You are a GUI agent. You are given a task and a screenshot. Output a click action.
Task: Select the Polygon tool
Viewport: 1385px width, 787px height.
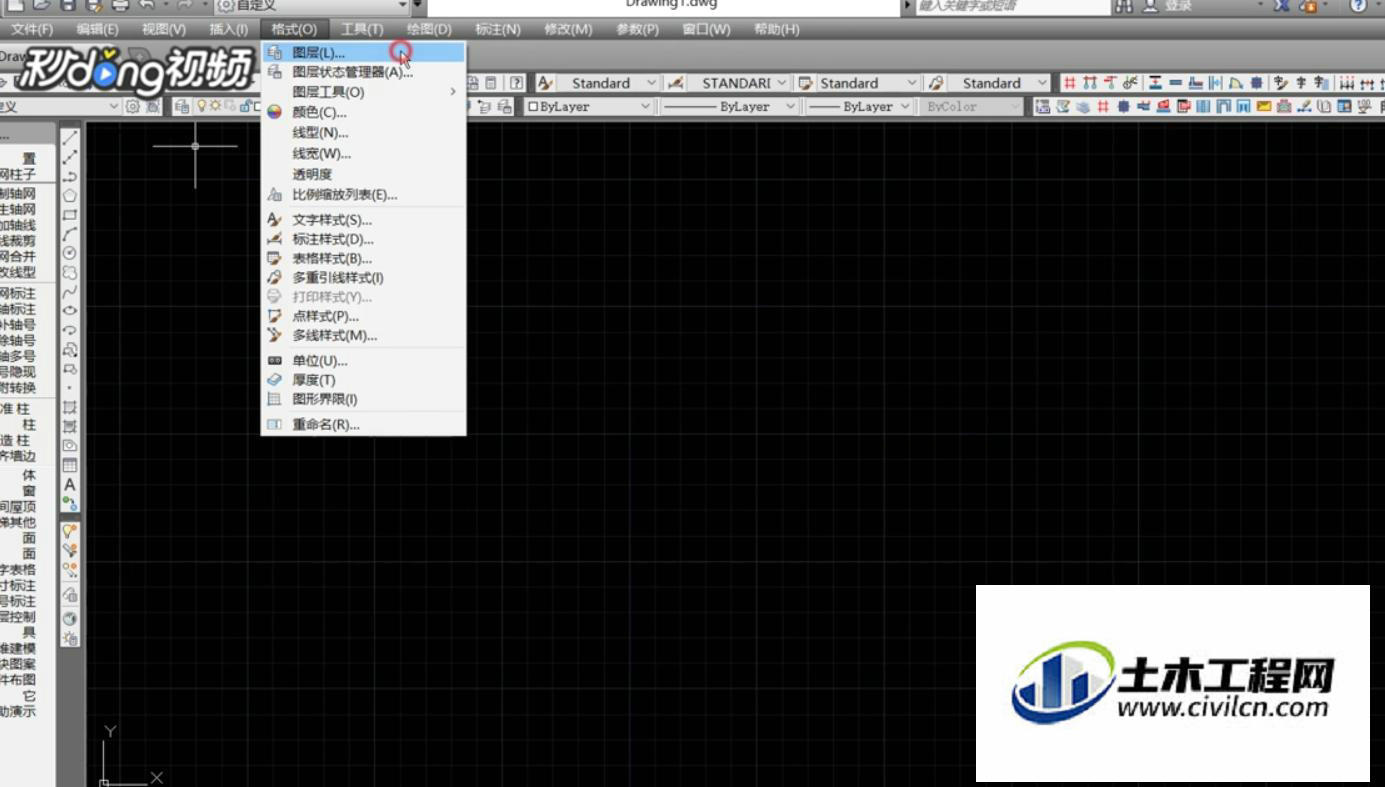click(x=70, y=195)
